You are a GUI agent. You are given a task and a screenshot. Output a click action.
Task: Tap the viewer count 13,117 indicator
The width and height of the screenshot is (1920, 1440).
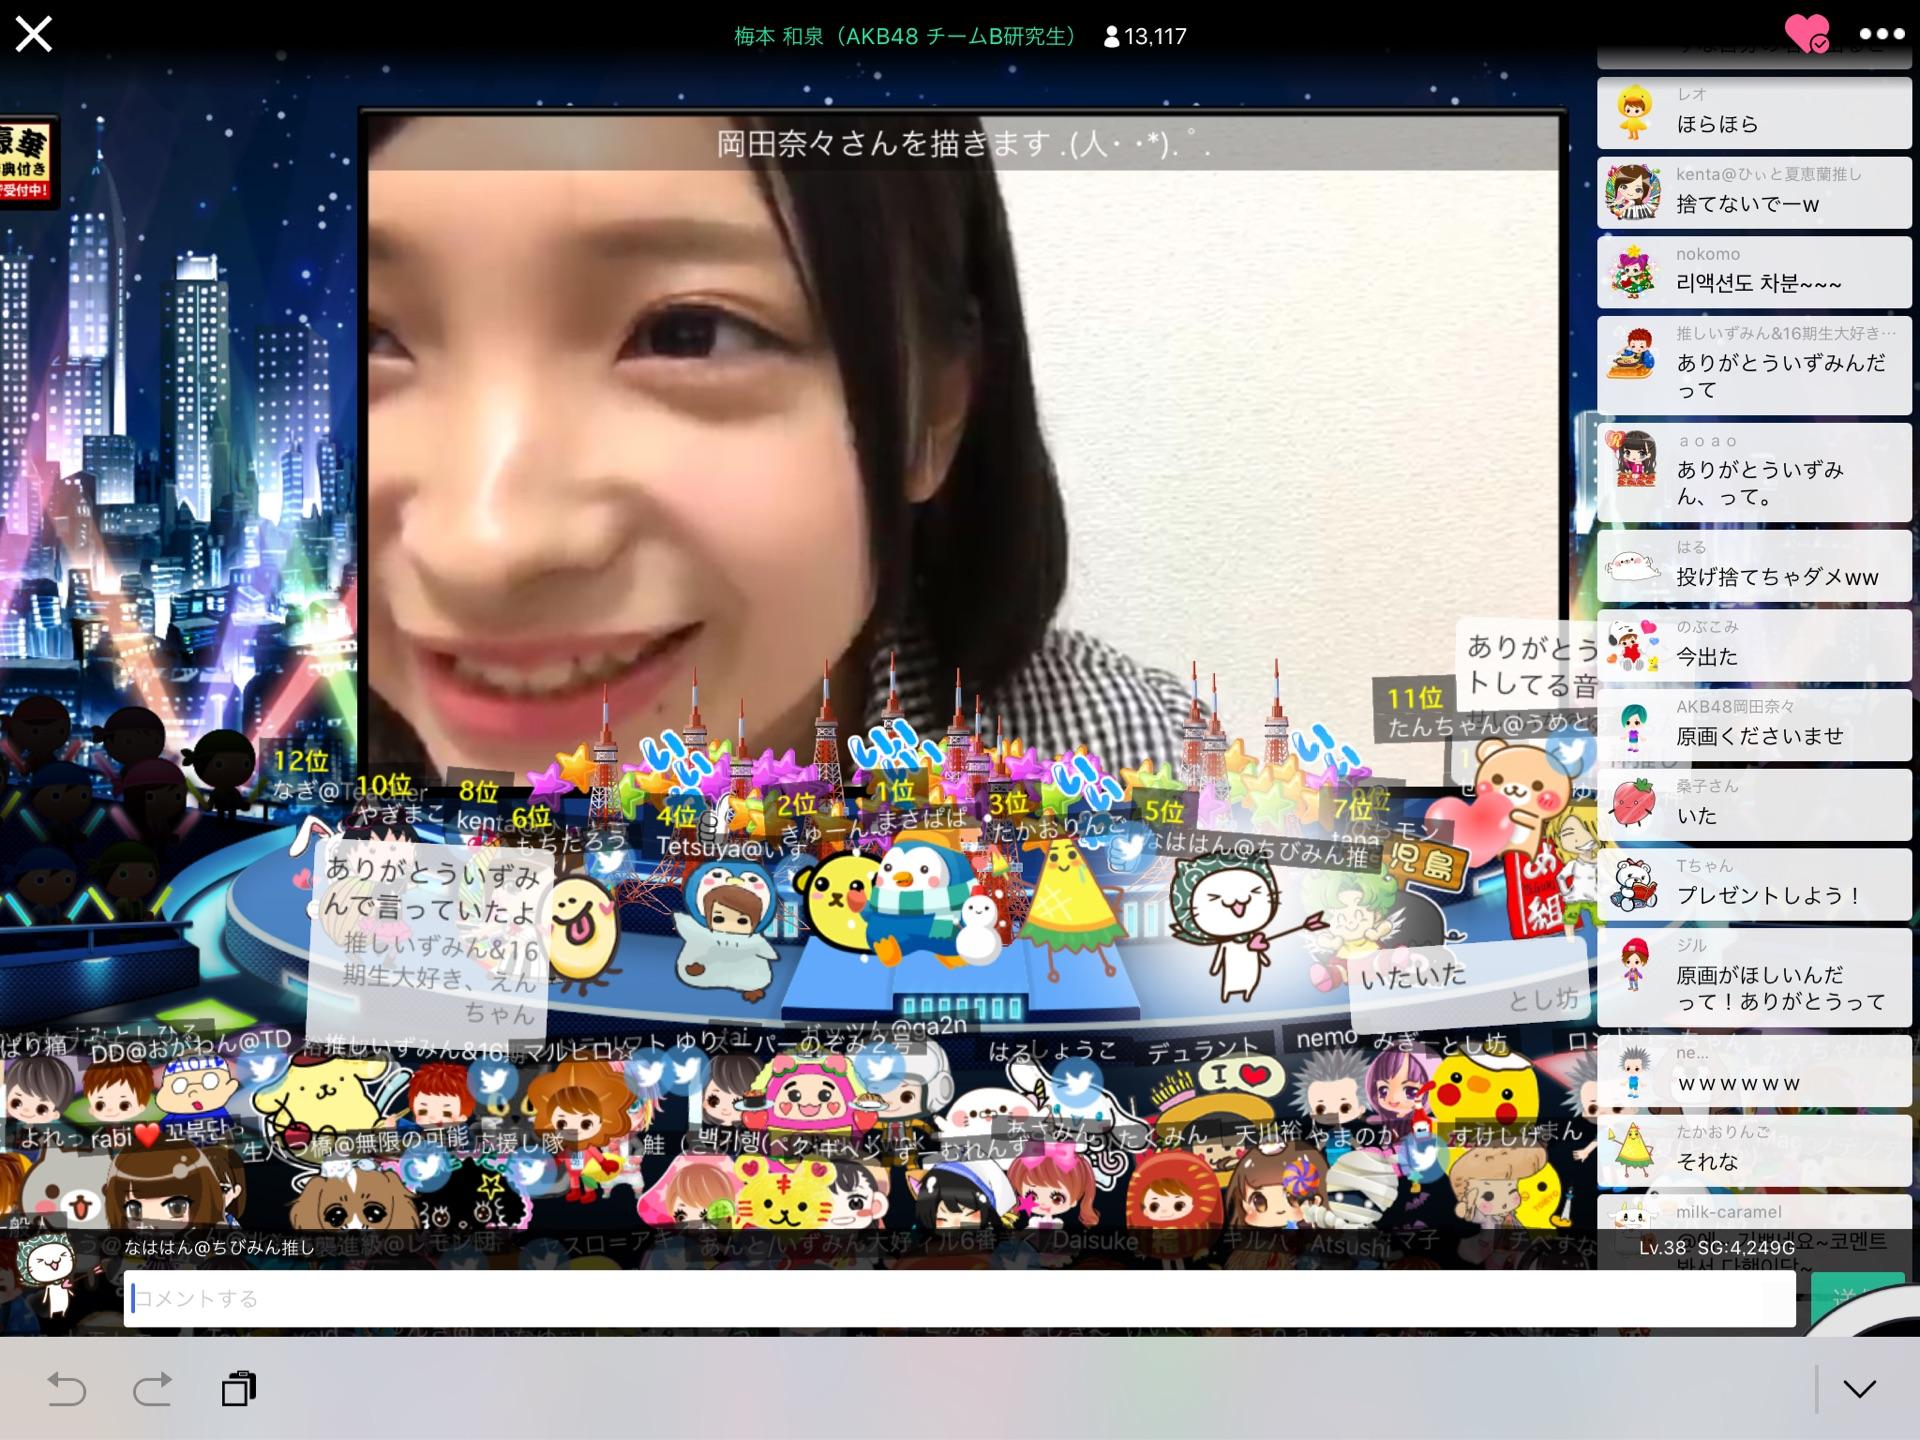tap(1144, 37)
